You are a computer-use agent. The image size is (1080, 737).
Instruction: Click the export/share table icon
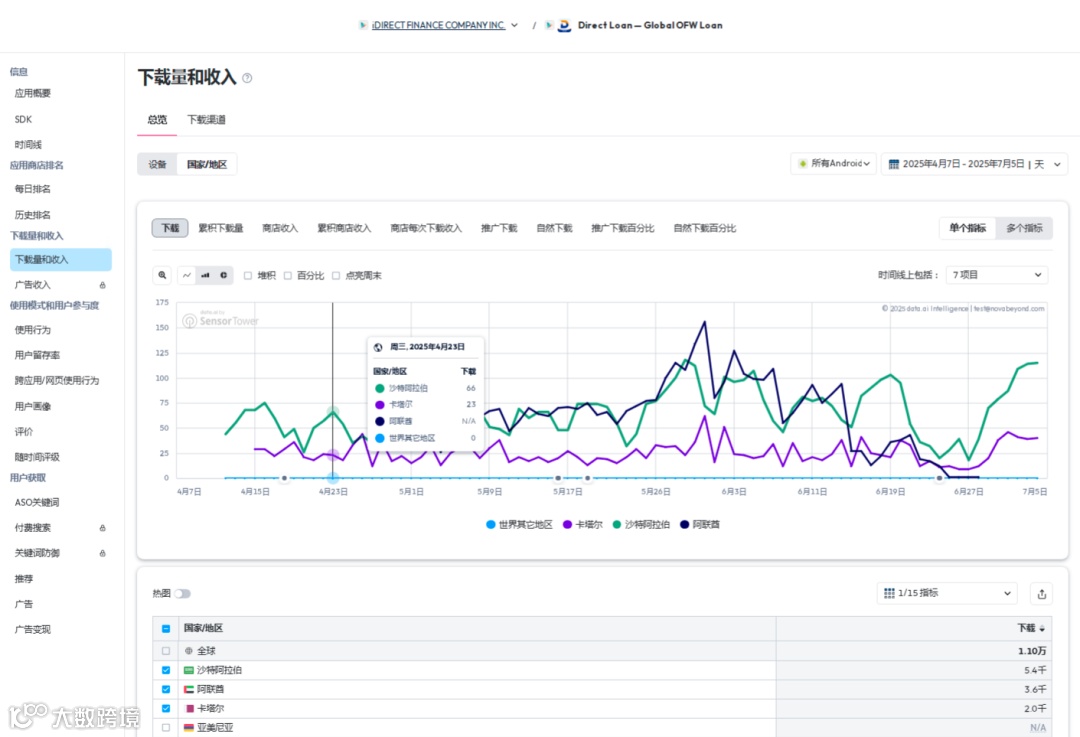point(1041,594)
